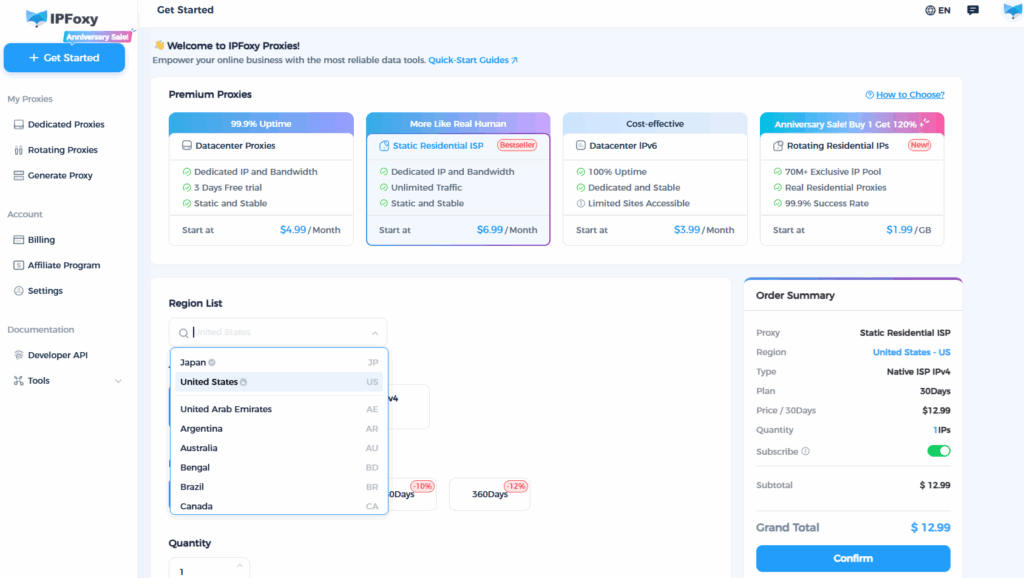Click the Rotating Proxies sidebar icon
This screenshot has height=578, width=1024.
19,150
